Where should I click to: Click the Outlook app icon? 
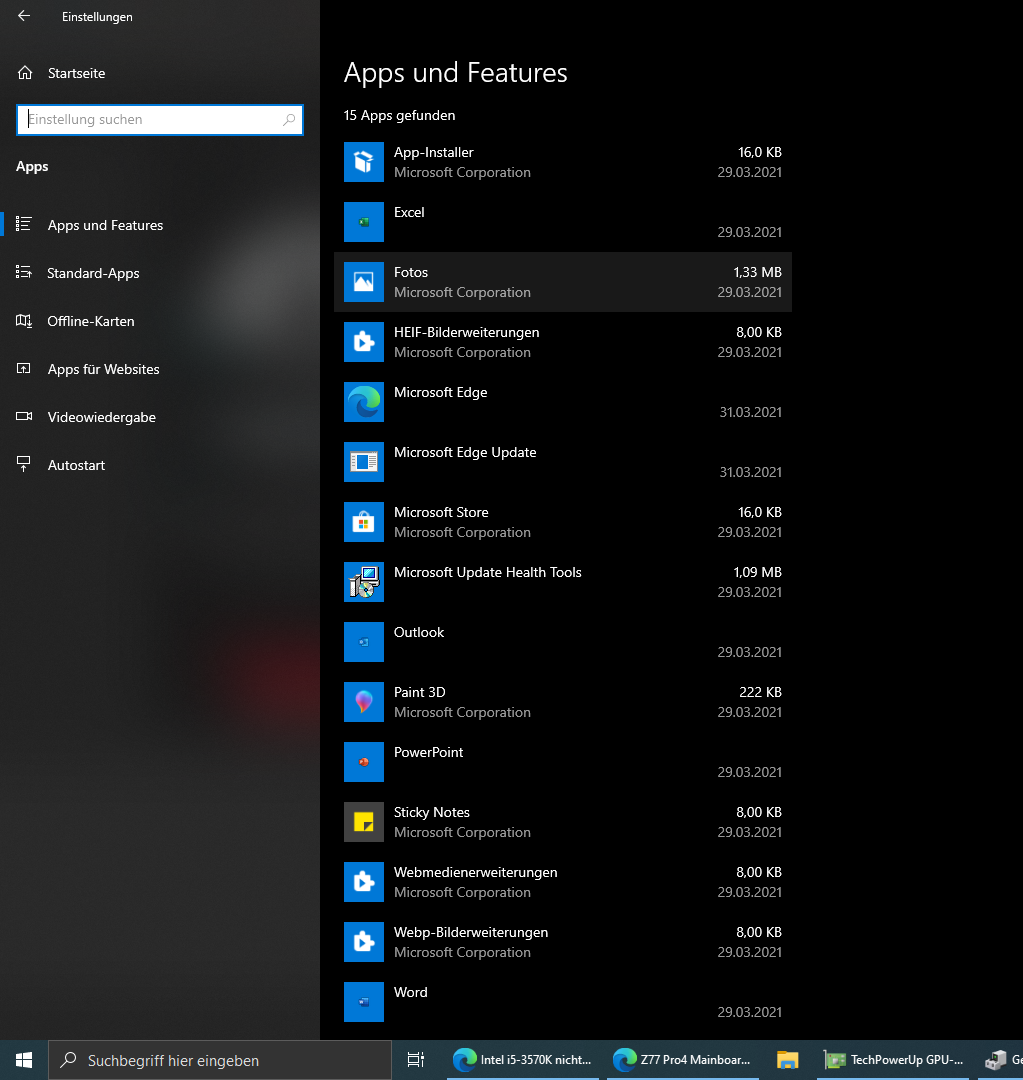tap(364, 642)
